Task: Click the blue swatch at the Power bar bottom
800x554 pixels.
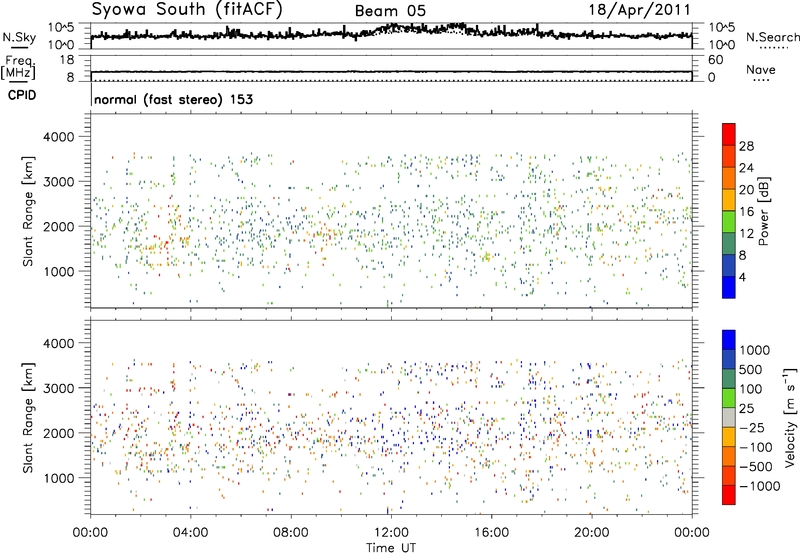Action: pyautogui.click(x=729, y=287)
